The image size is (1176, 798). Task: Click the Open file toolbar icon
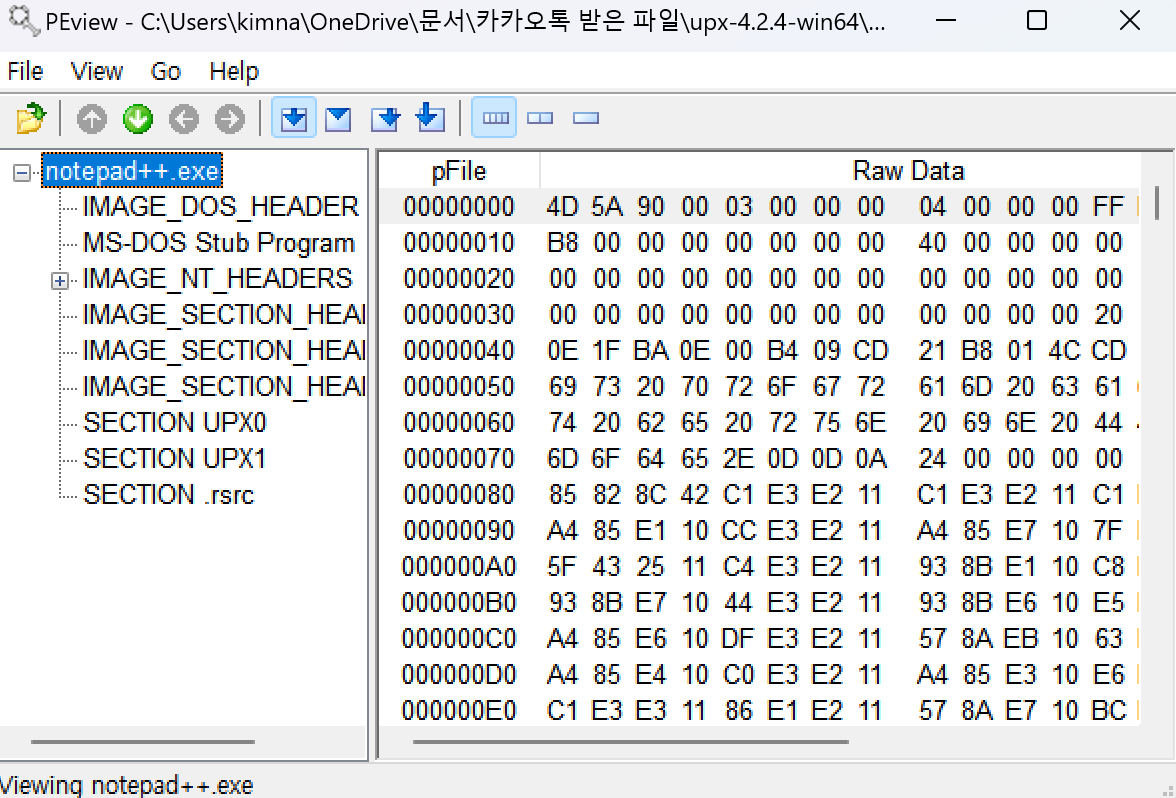(31, 118)
